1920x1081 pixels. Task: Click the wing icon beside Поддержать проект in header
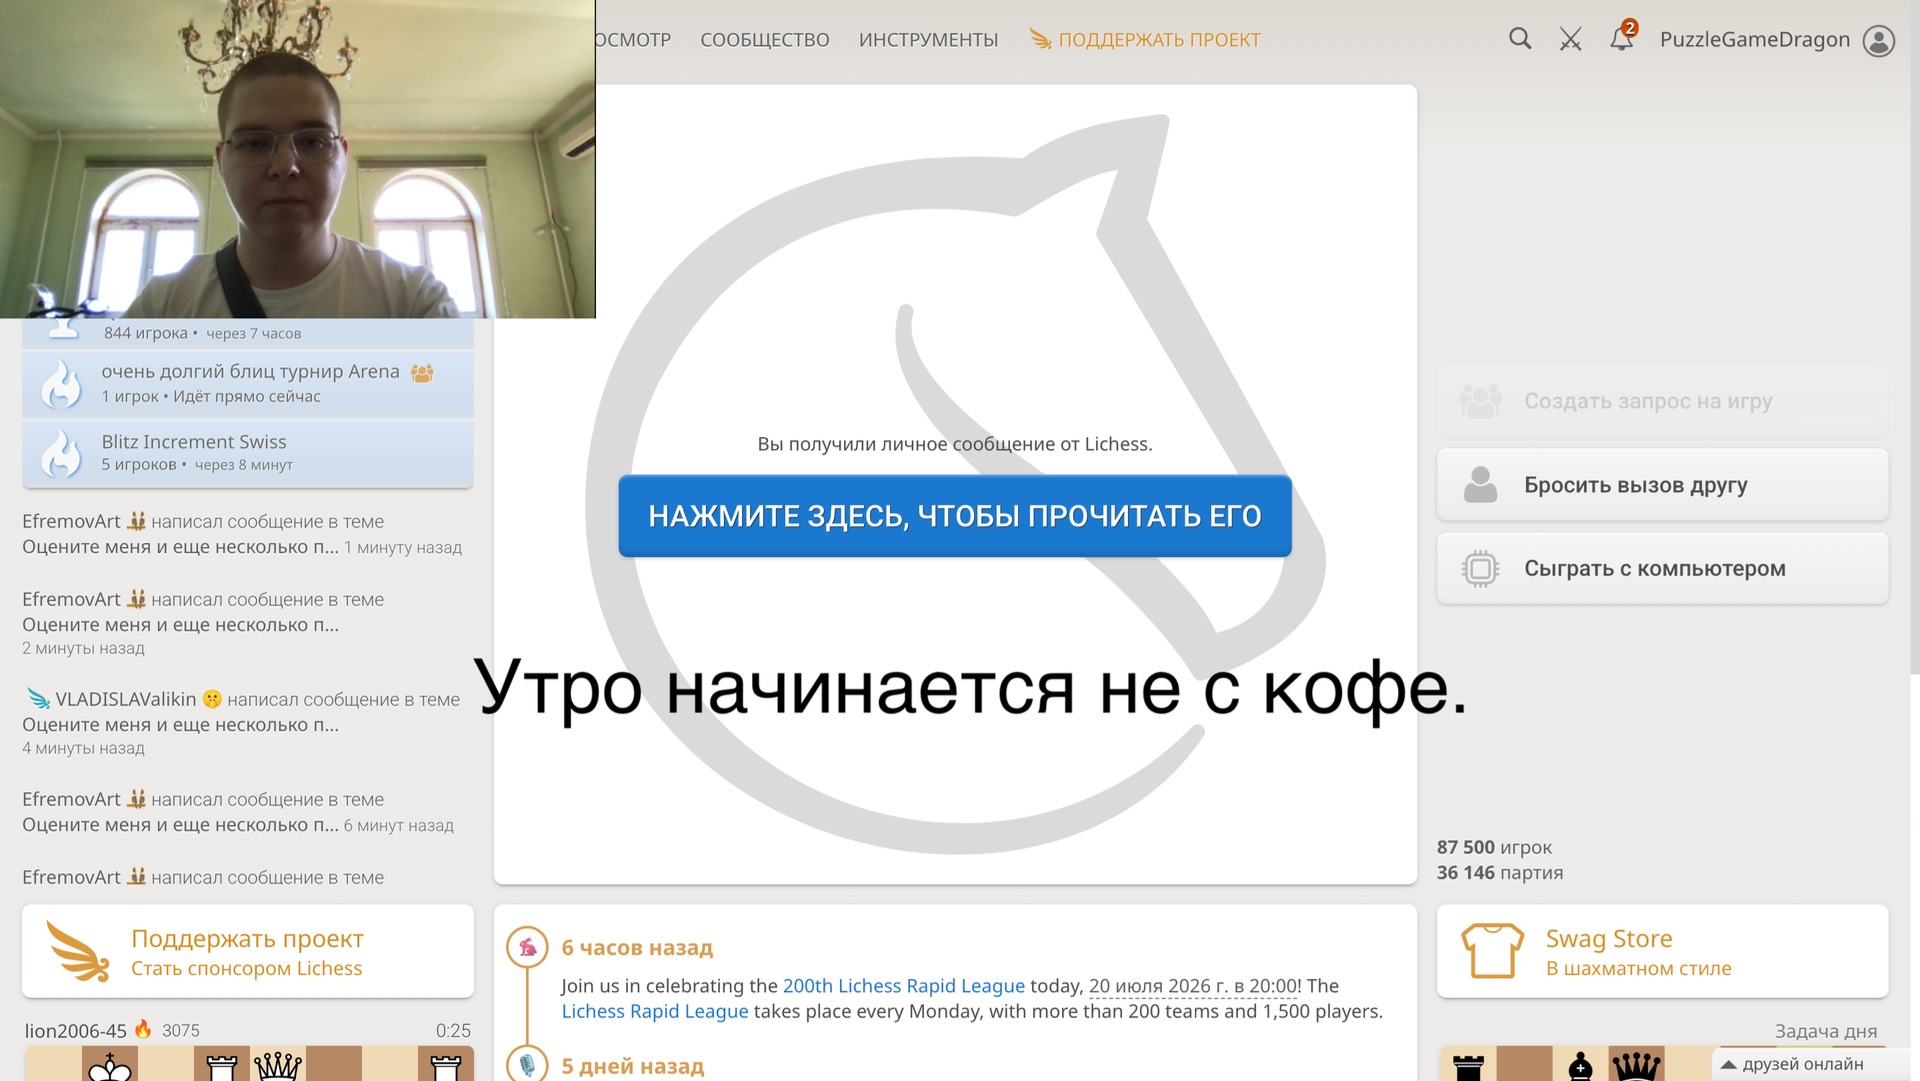[x=1041, y=39]
